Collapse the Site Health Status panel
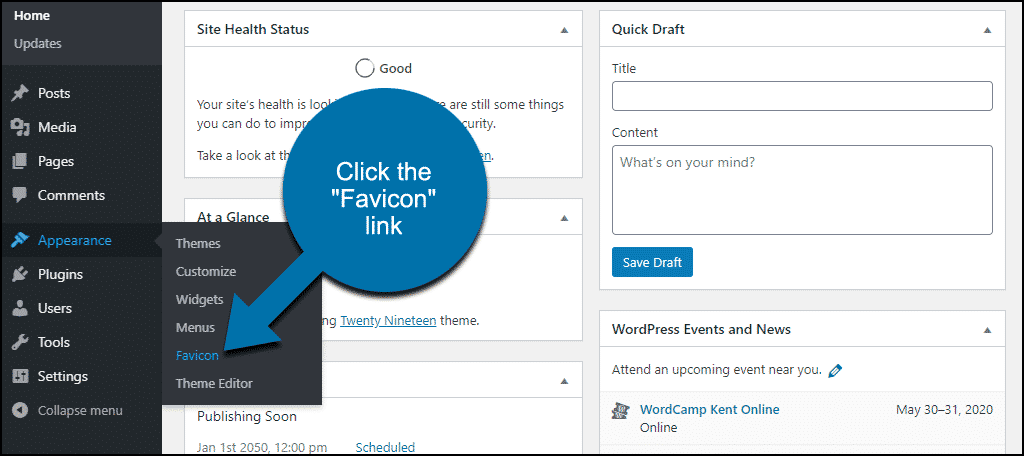This screenshot has width=1024, height=456. point(564,30)
